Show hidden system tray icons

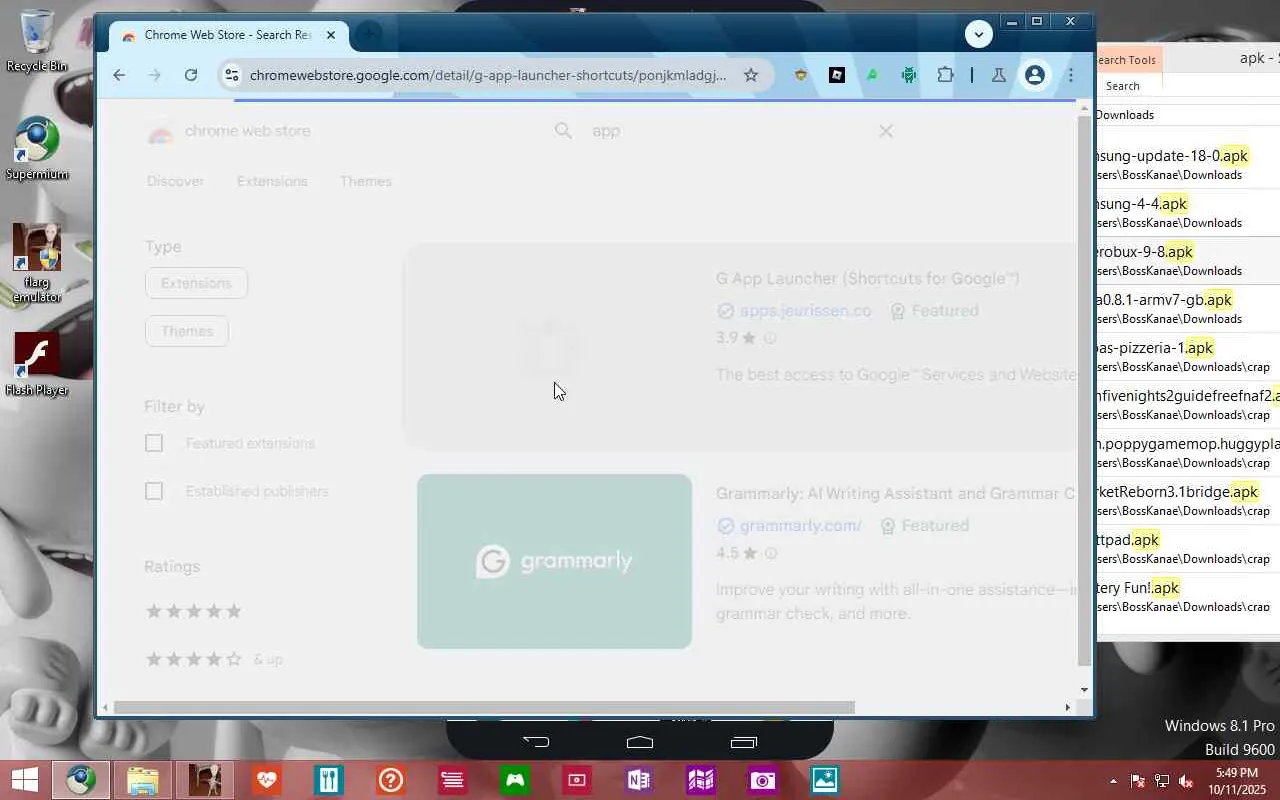pos(1113,781)
